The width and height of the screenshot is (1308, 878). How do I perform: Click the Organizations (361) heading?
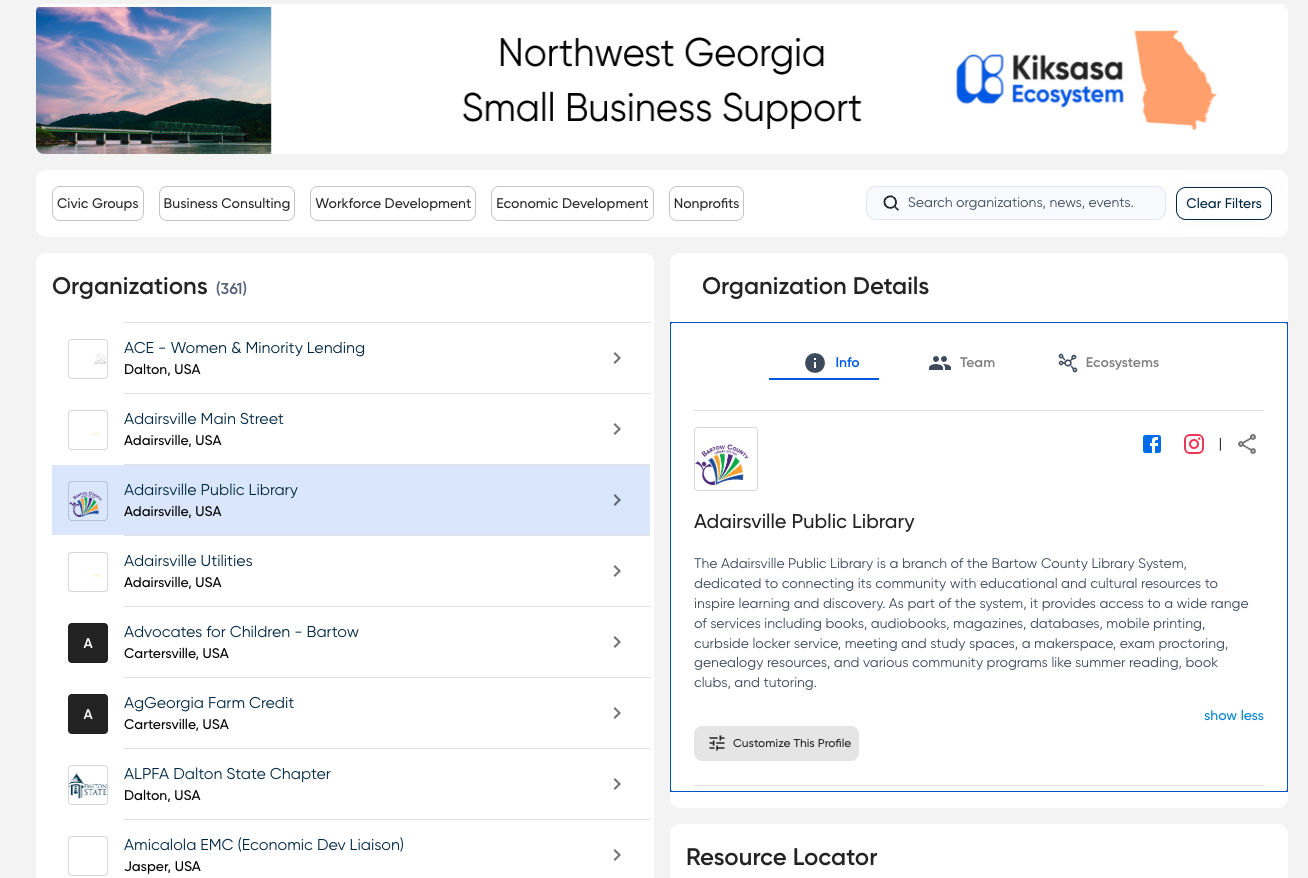[150, 287]
